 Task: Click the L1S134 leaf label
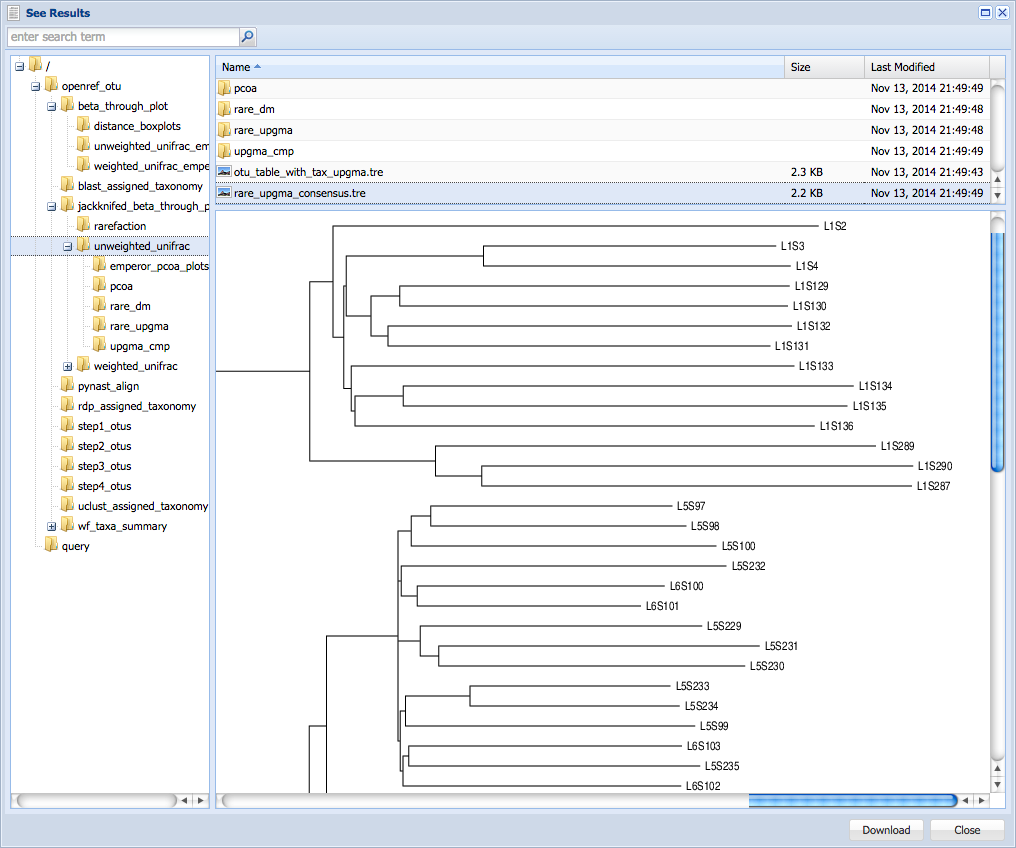click(x=875, y=386)
